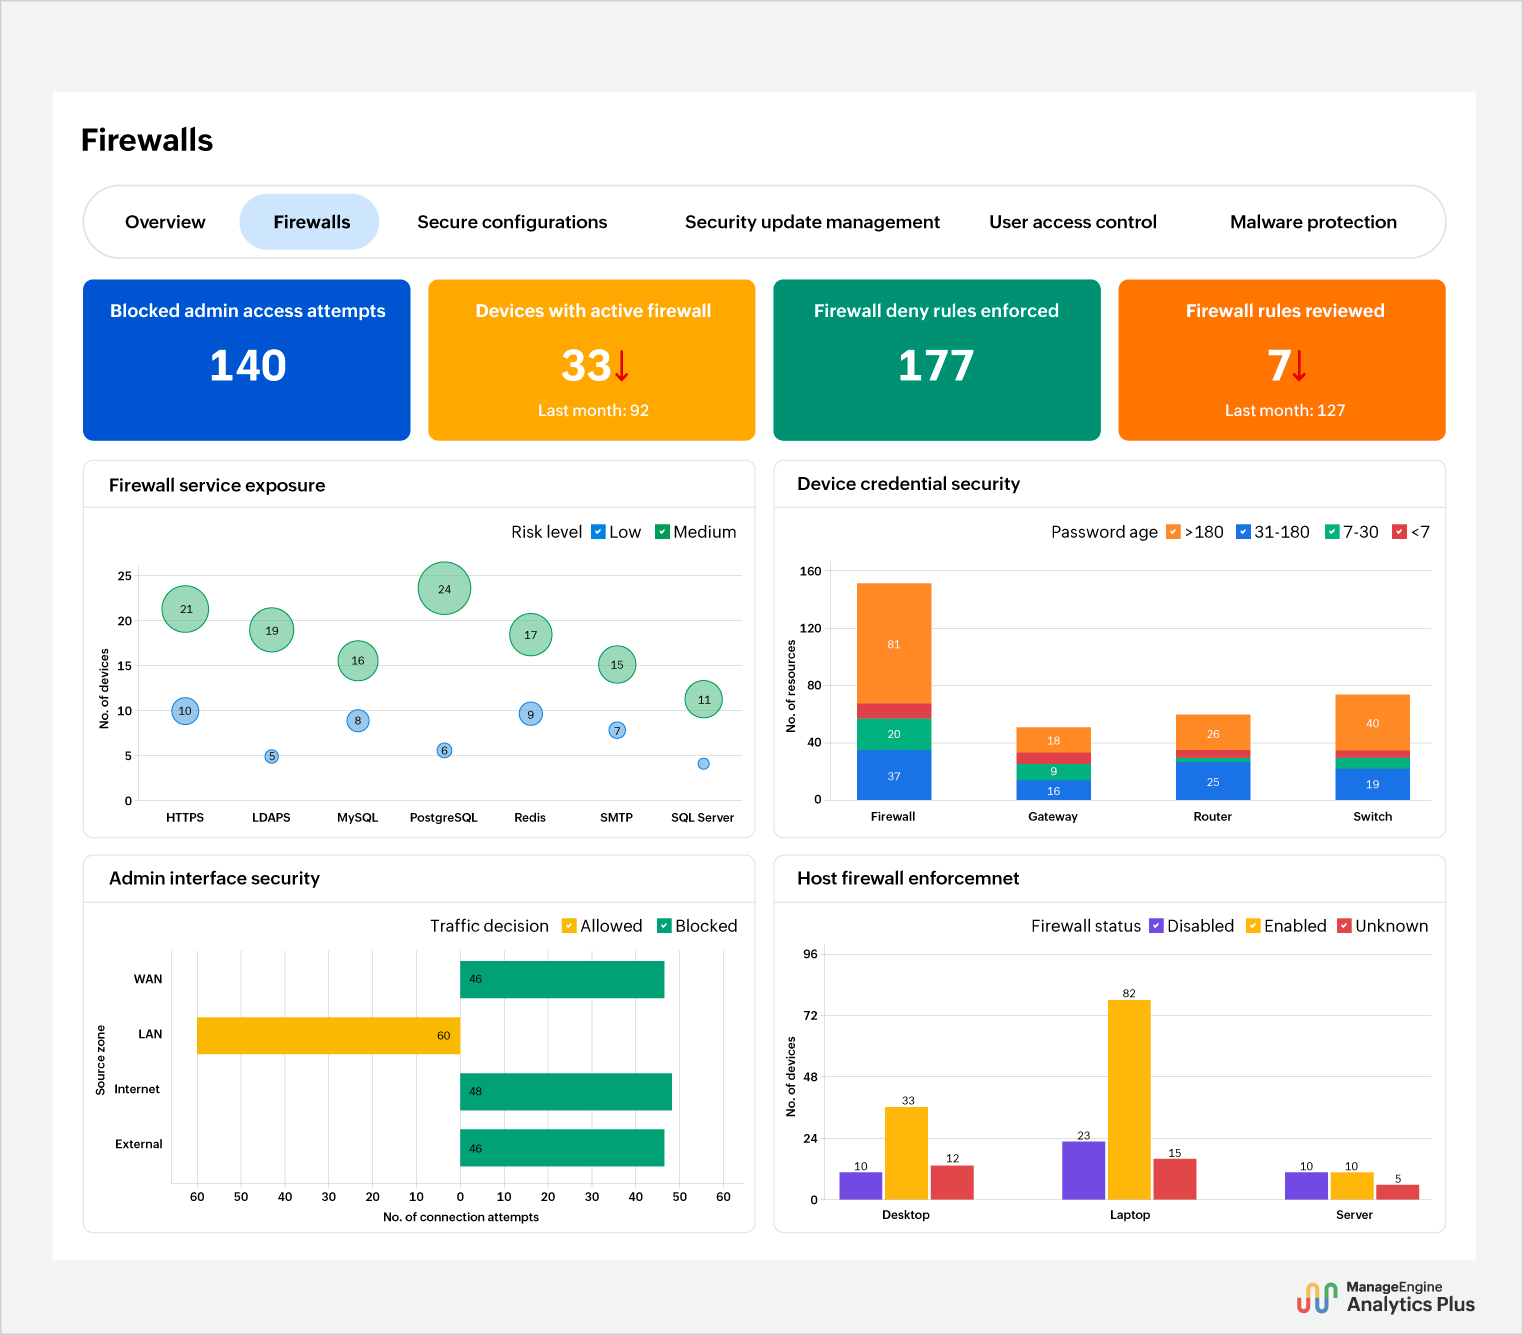The height and width of the screenshot is (1335, 1523).
Task: Click the WAN blocked bar labeled 46
Action: pyautogui.click(x=562, y=980)
